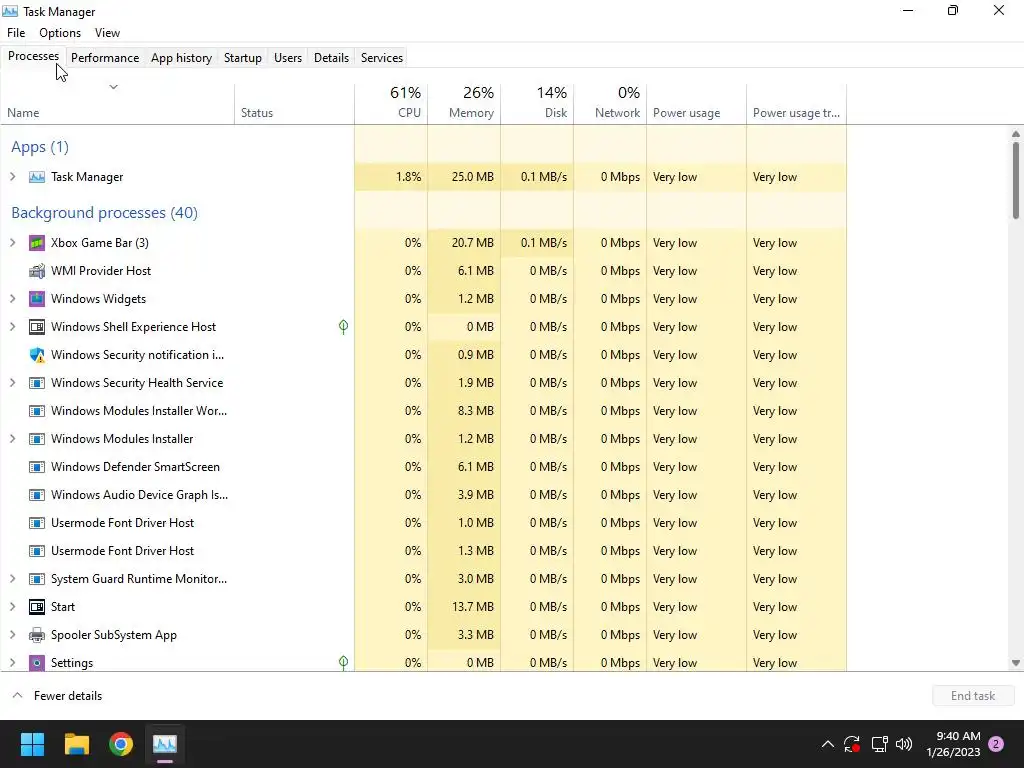Click the Apps (1) group heading

click(40, 147)
